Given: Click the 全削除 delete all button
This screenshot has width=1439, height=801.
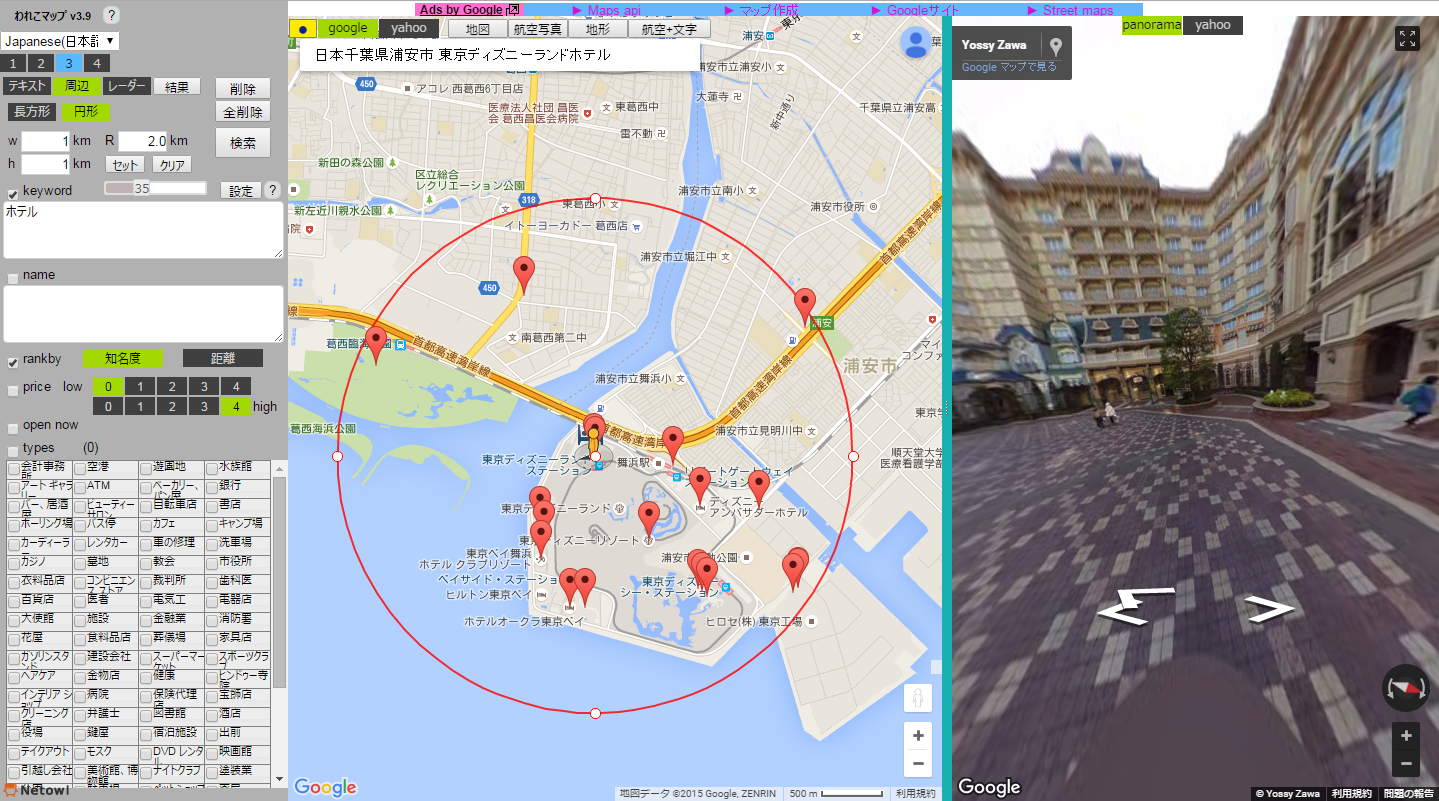Looking at the screenshot, I should (x=243, y=112).
